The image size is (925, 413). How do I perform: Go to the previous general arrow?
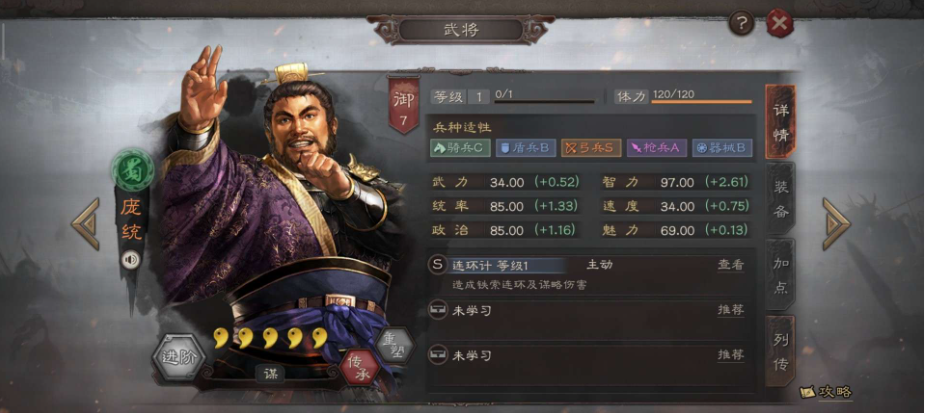[86, 224]
